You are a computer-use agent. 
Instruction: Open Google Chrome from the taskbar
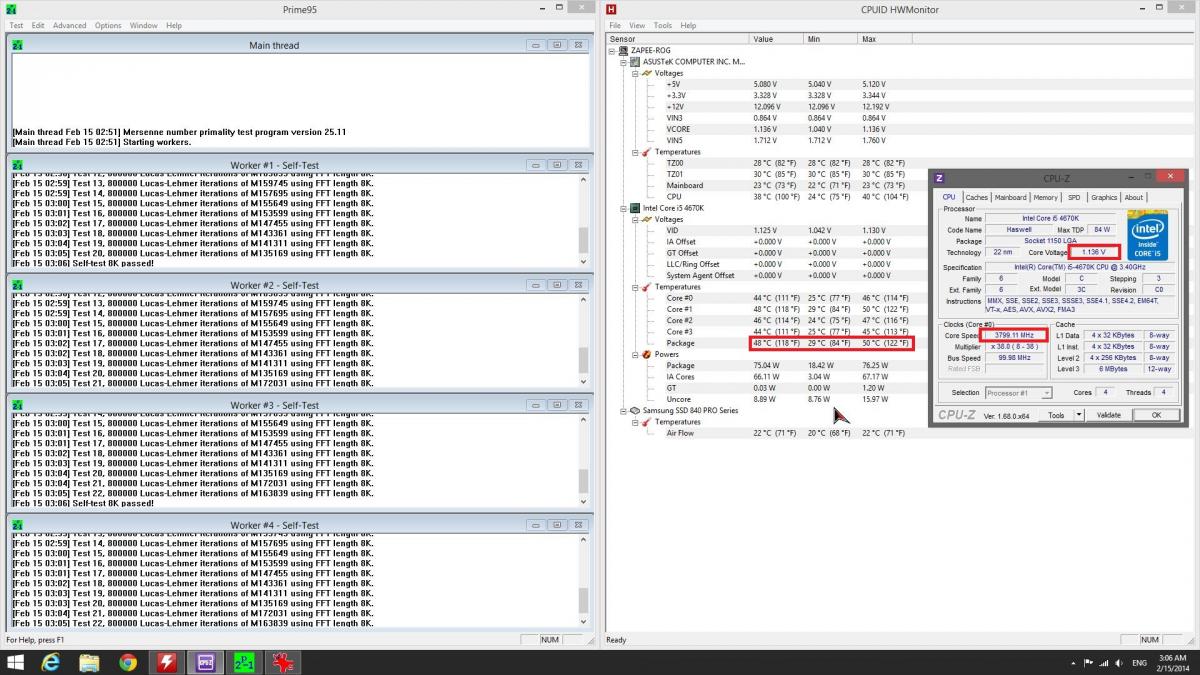[x=127, y=662]
